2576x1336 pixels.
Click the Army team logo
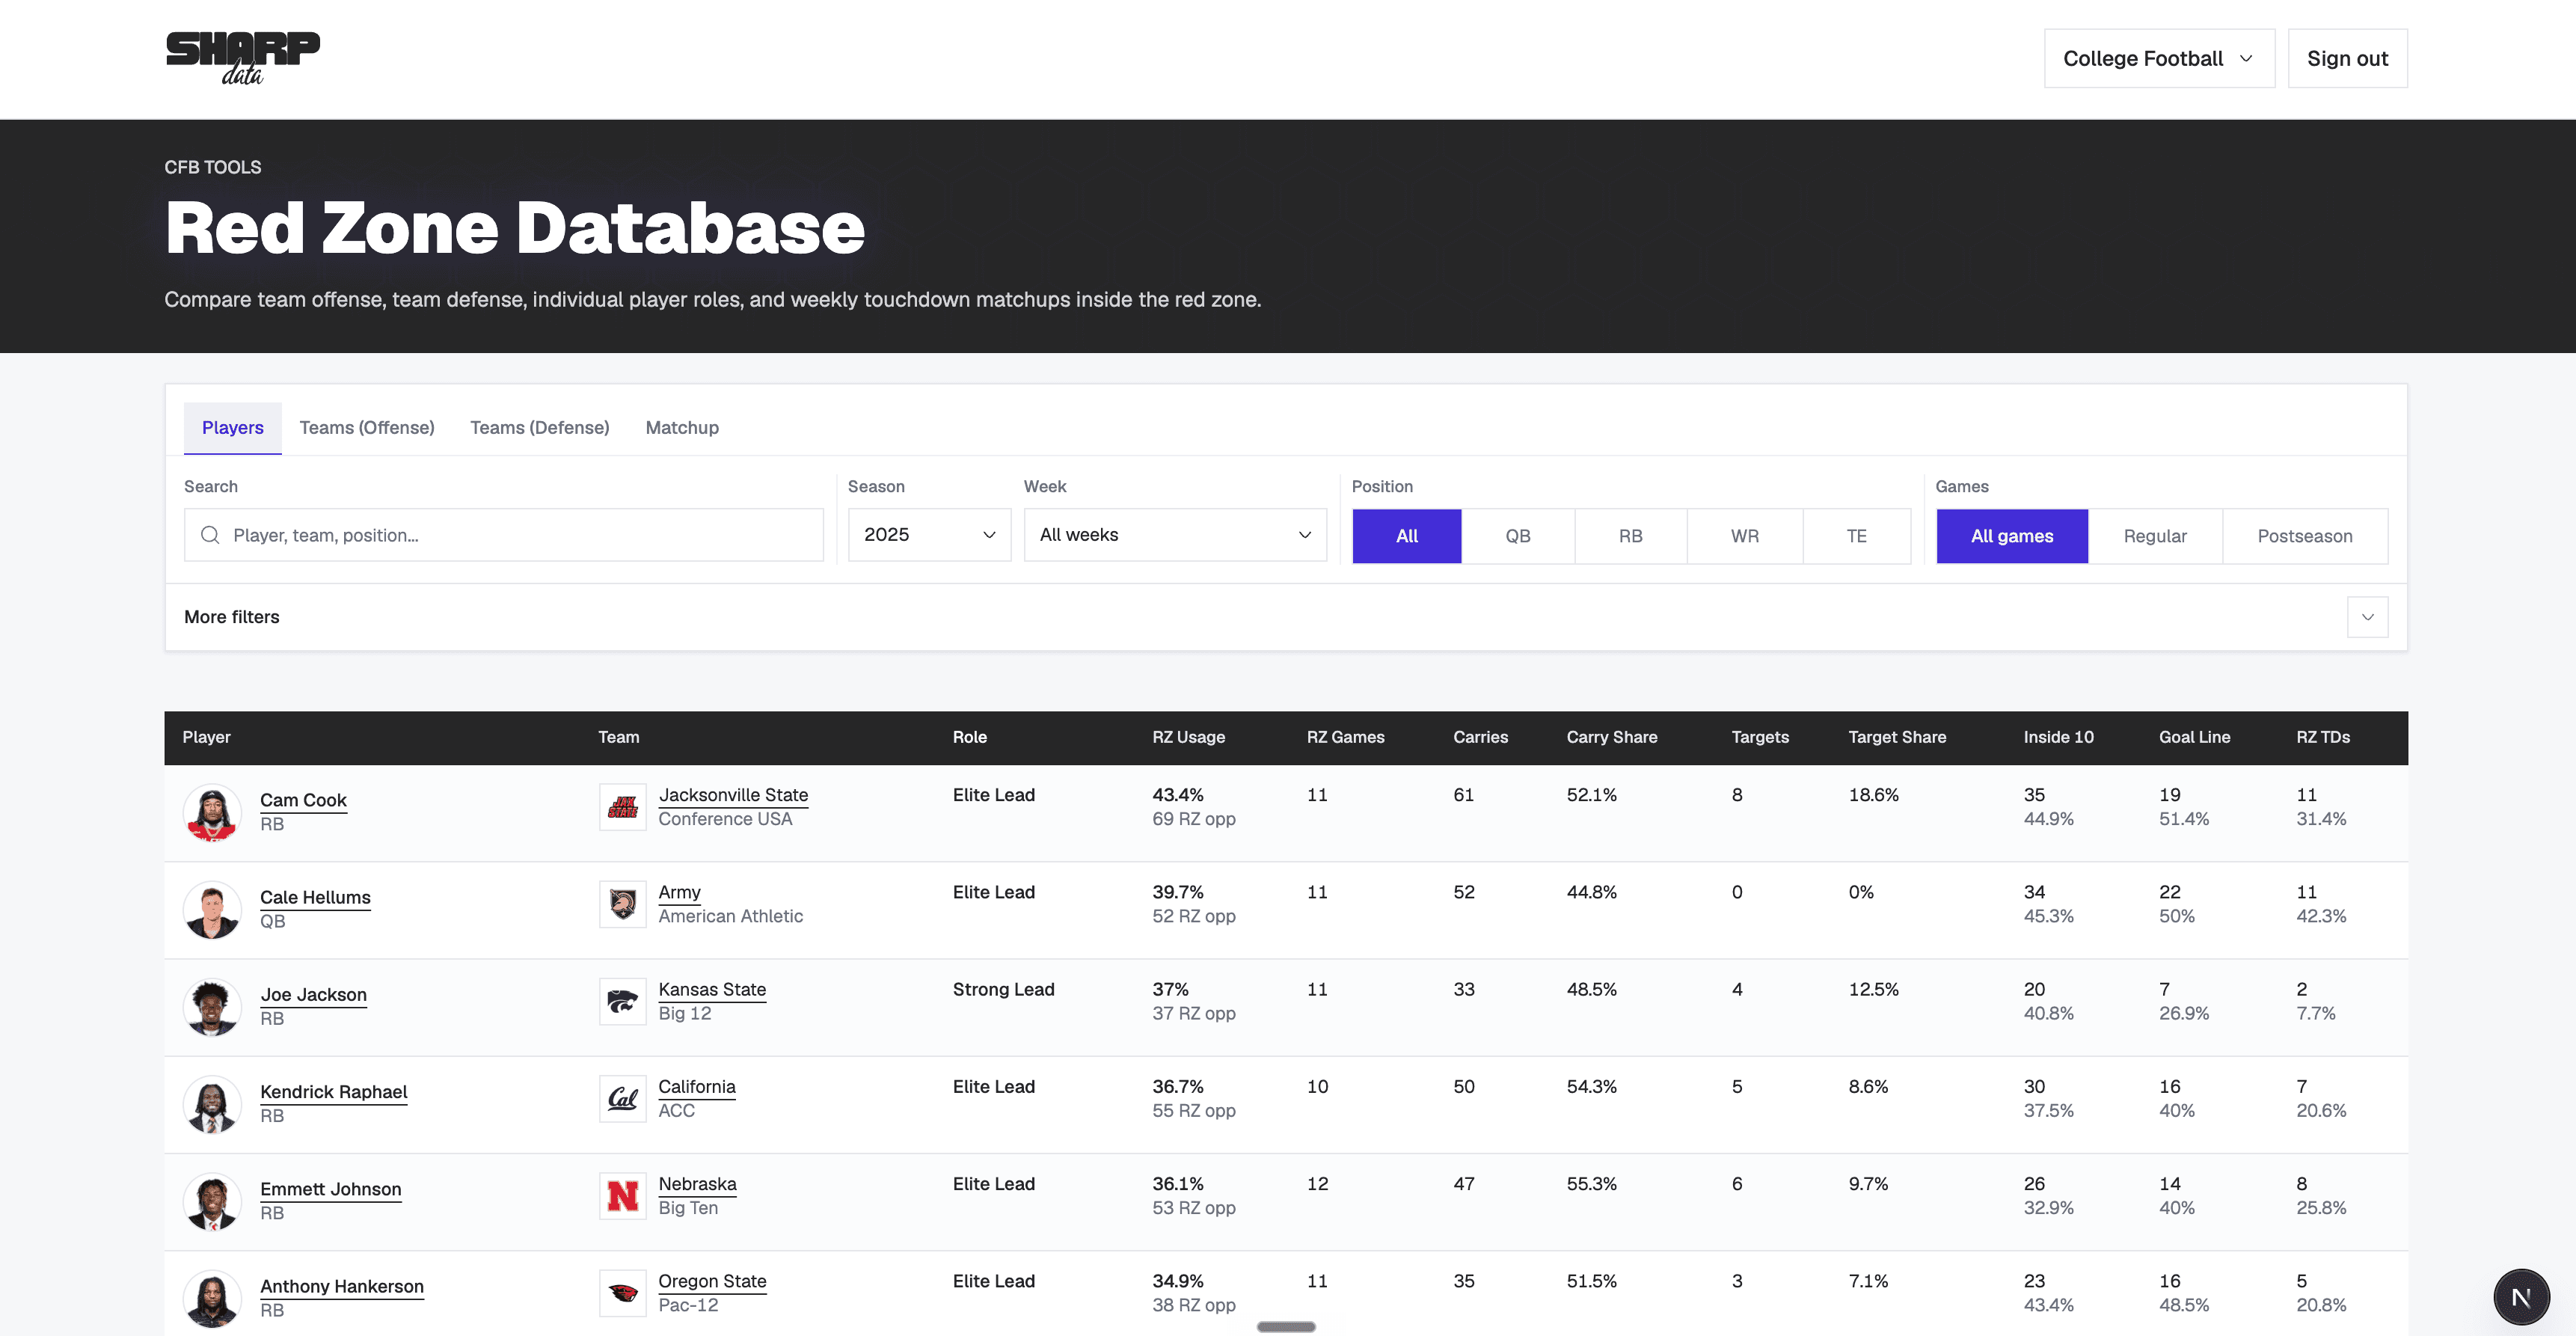click(623, 904)
